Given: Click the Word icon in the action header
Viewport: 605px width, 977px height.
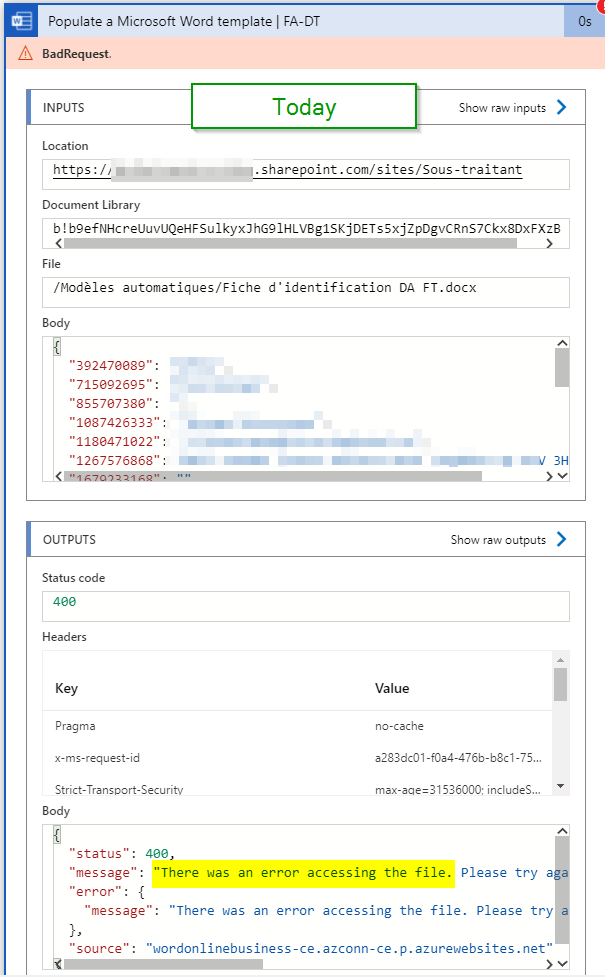Looking at the screenshot, I should 22,21.
